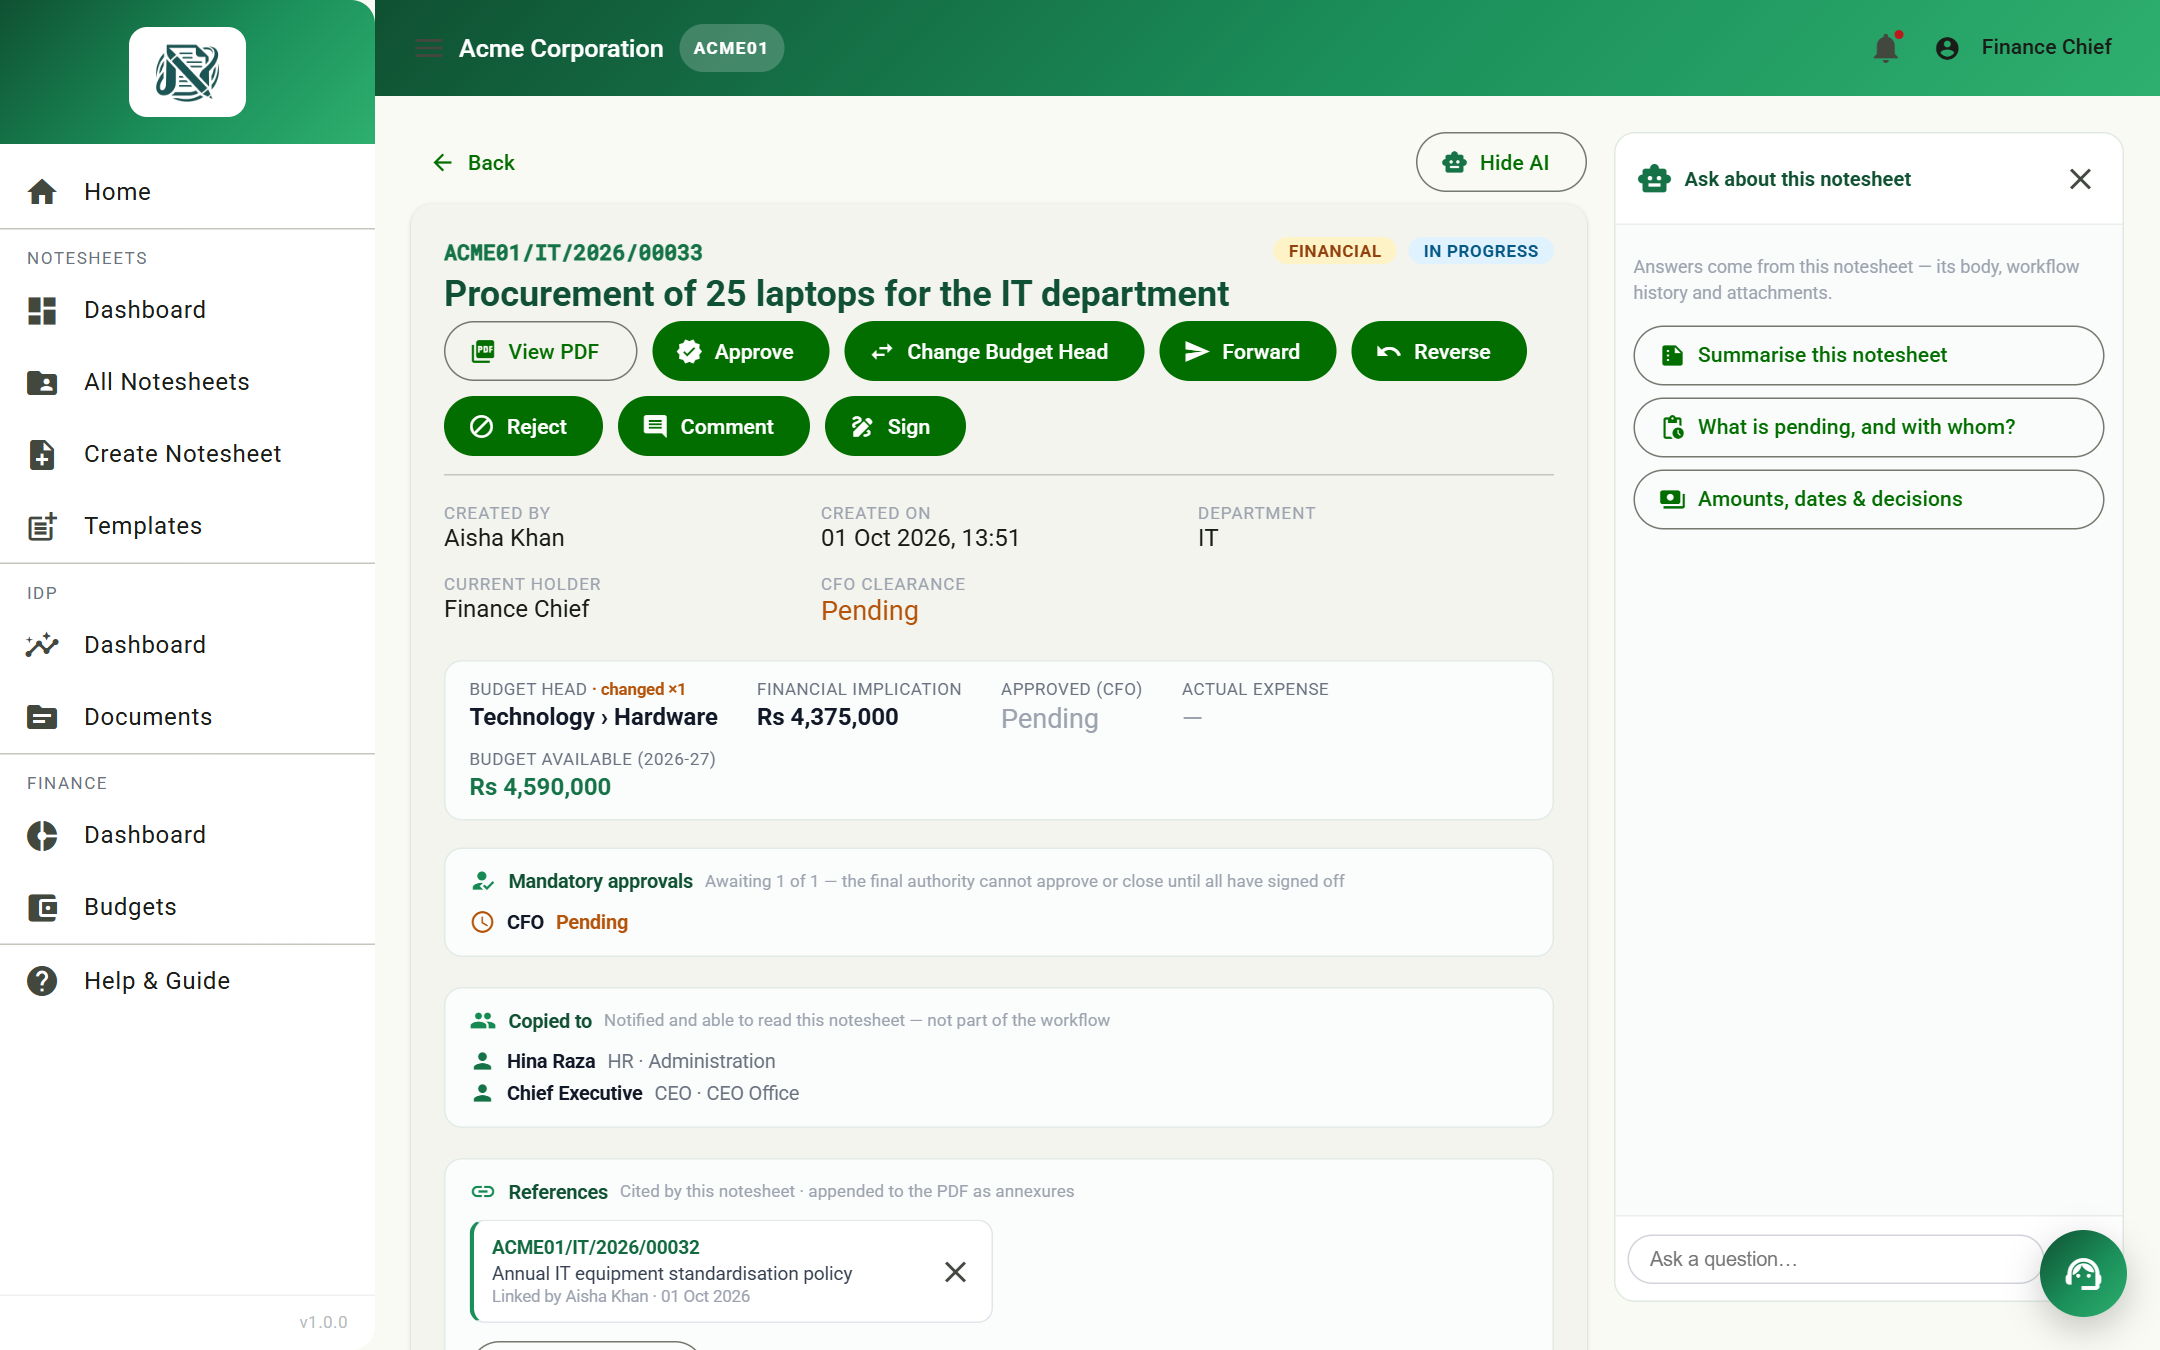
Task: Focus the Ask a question input
Action: click(x=1835, y=1259)
